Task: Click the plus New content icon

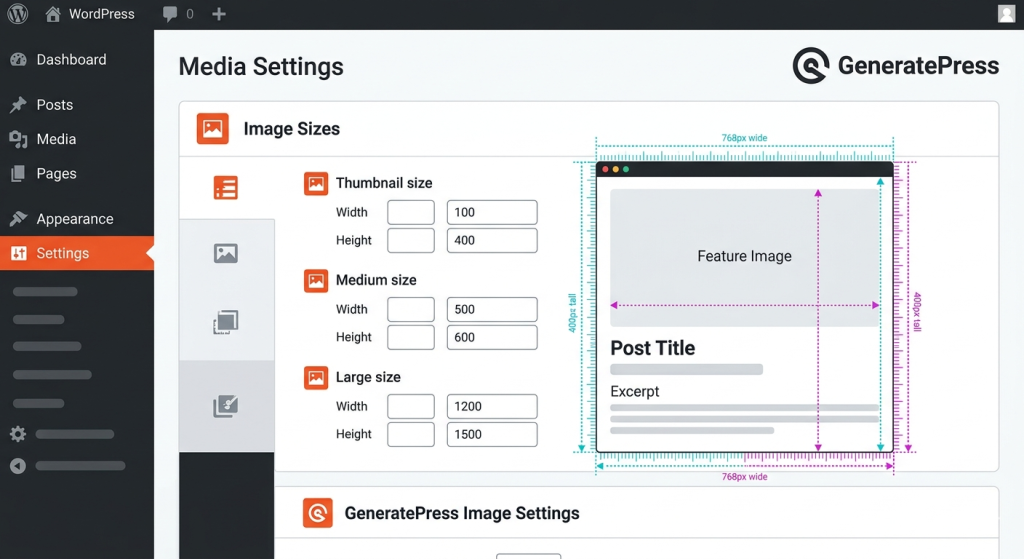Action: click(x=219, y=14)
